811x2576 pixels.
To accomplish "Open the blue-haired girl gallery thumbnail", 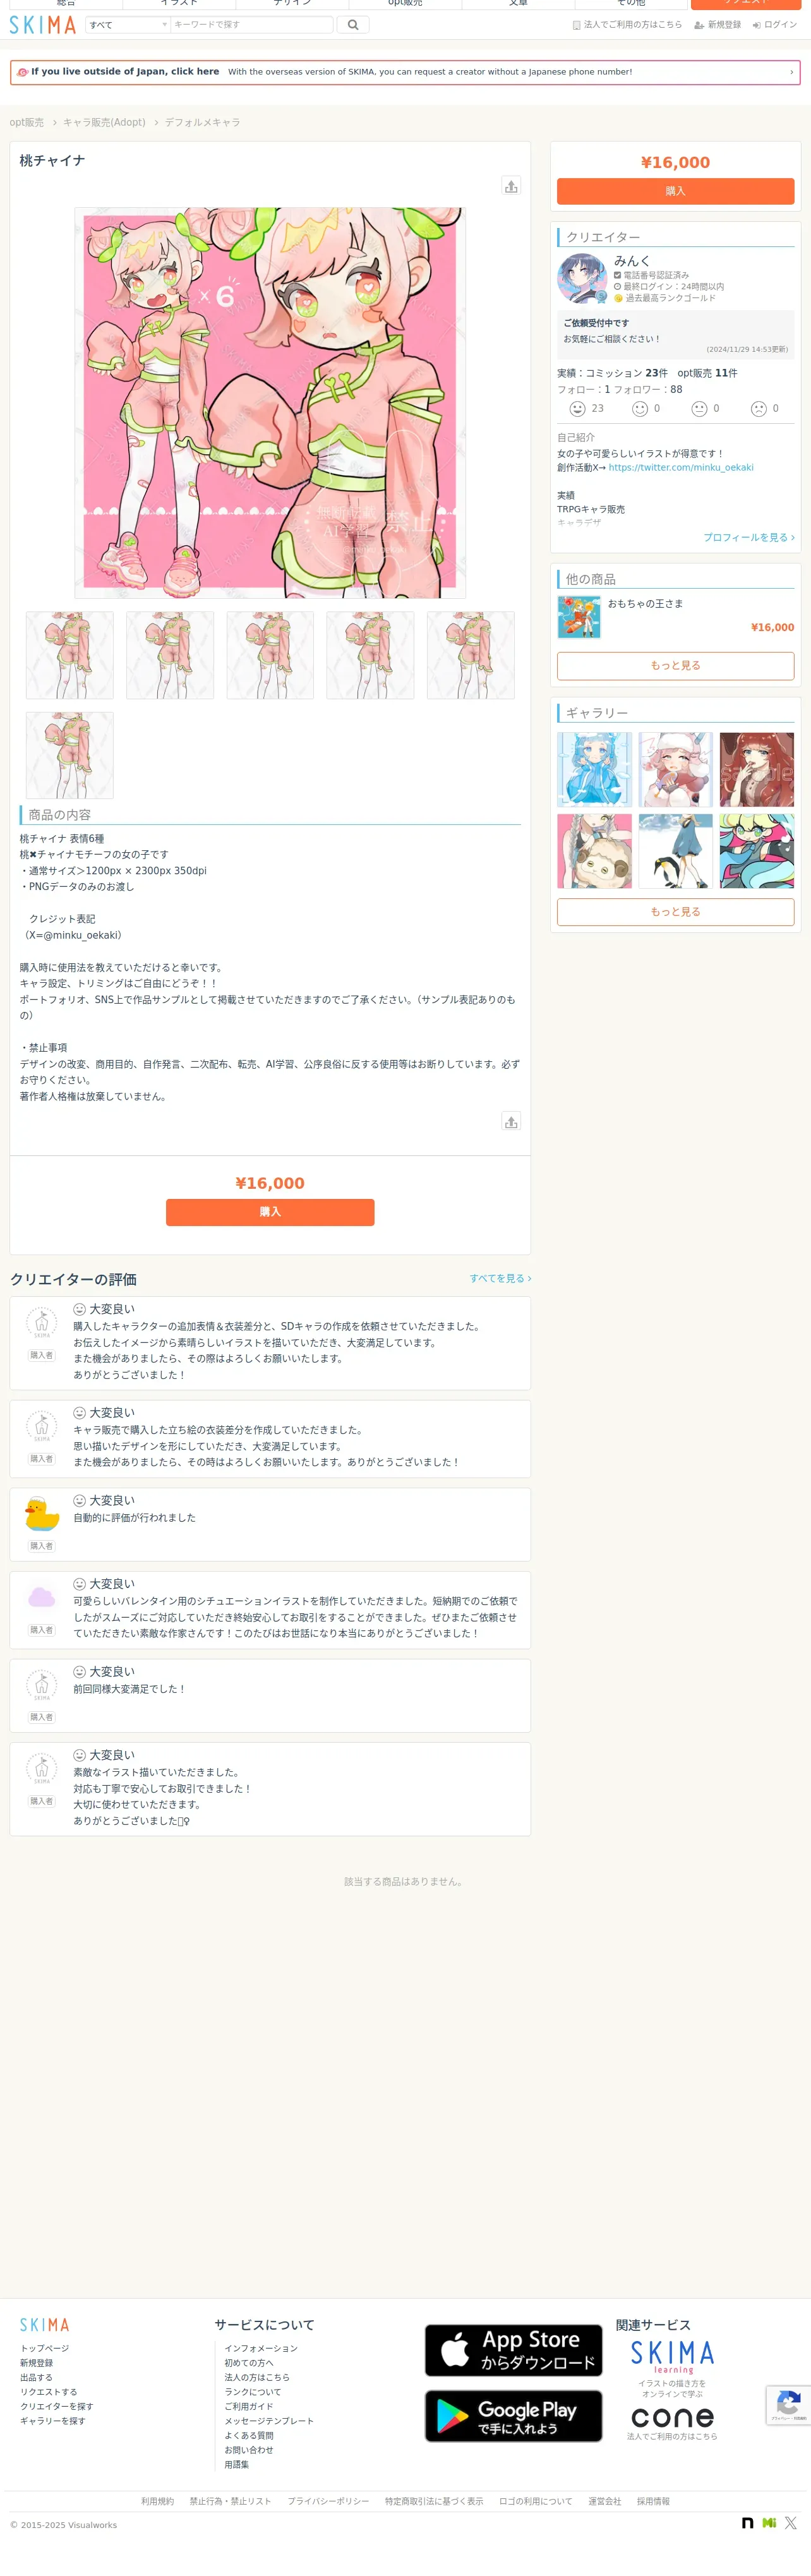I will pos(595,770).
